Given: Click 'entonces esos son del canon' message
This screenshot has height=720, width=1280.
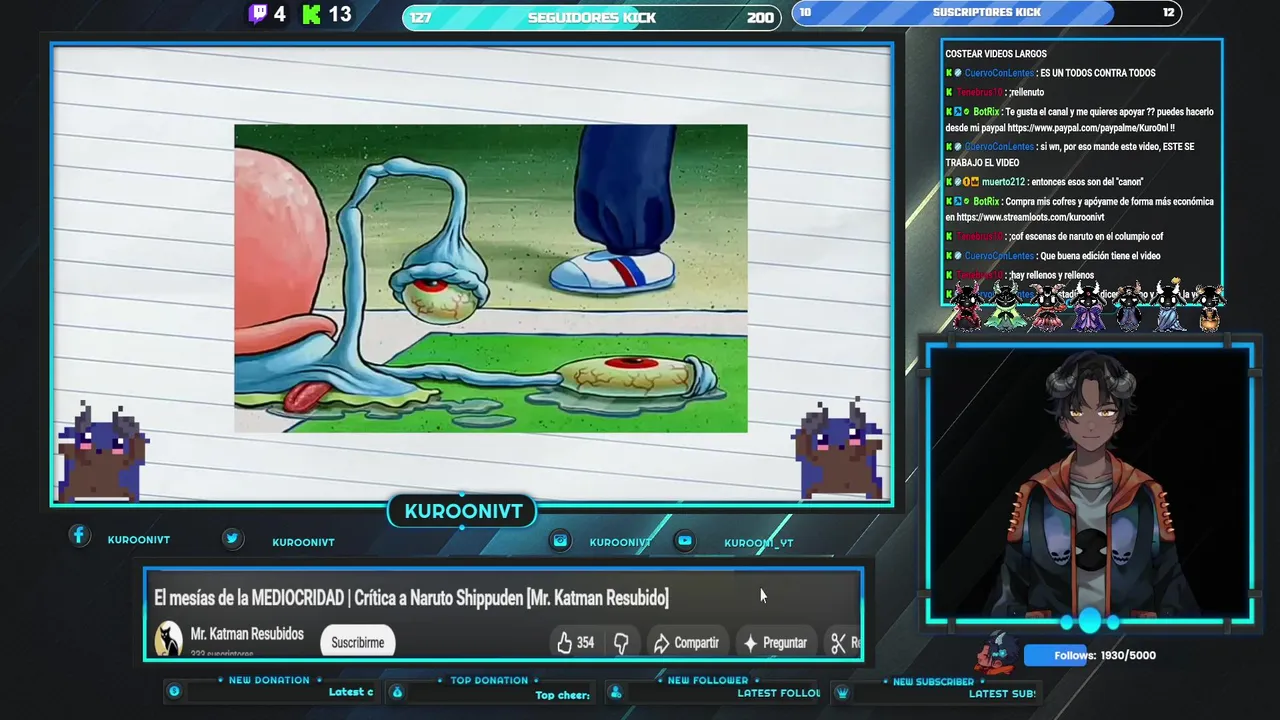Looking at the screenshot, I should coord(1087,182).
